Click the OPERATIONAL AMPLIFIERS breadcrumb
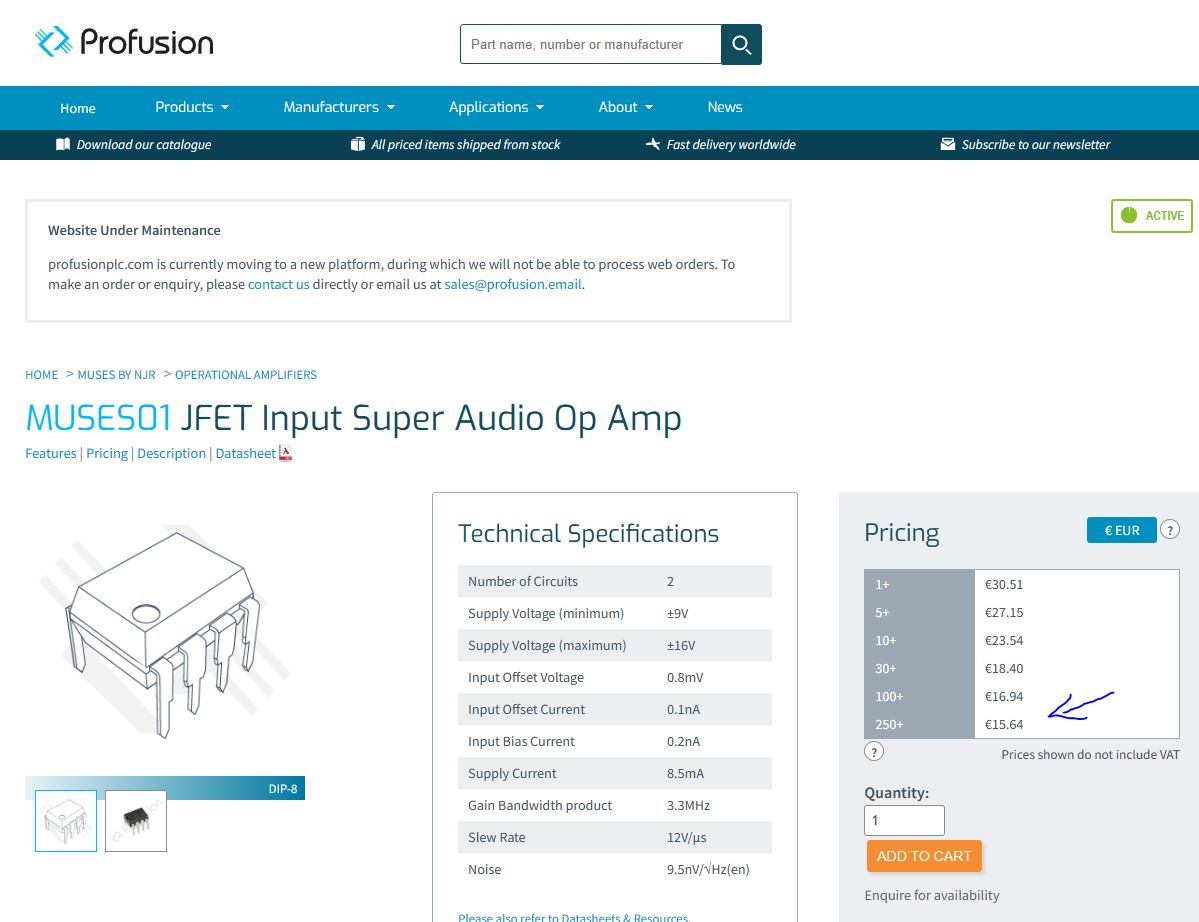The height and width of the screenshot is (922, 1199). point(245,375)
